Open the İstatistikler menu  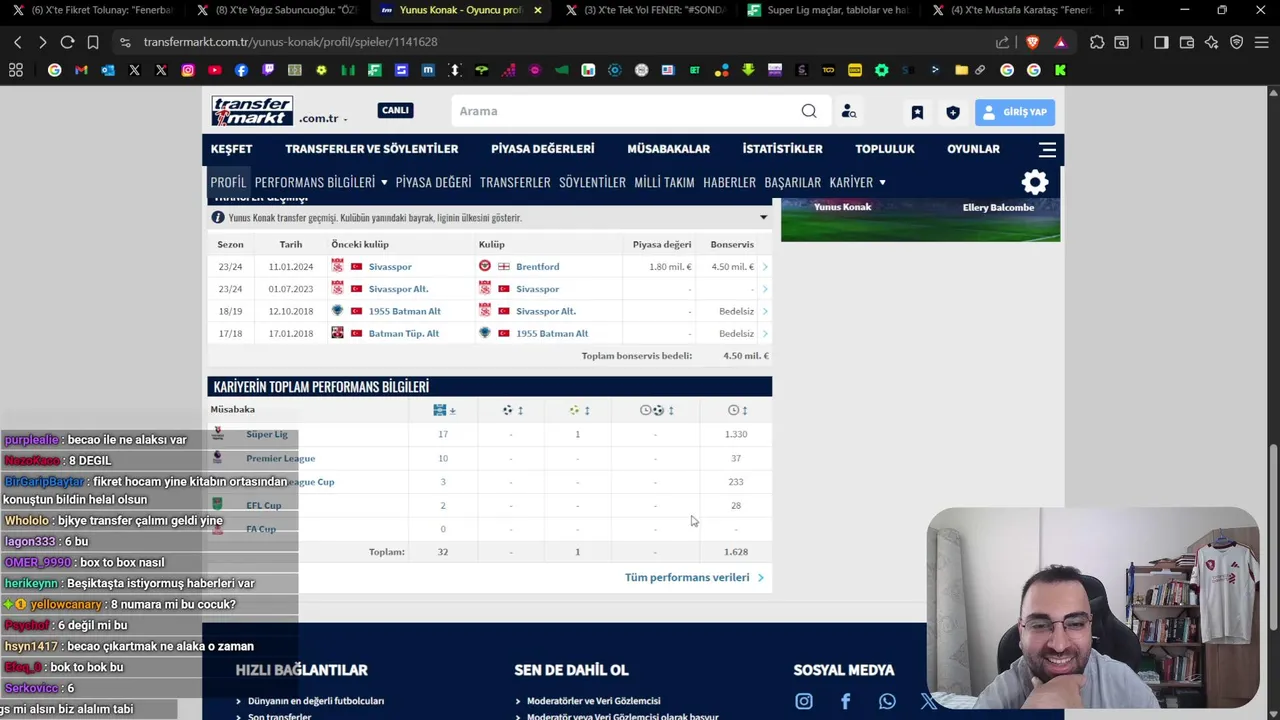(x=782, y=149)
